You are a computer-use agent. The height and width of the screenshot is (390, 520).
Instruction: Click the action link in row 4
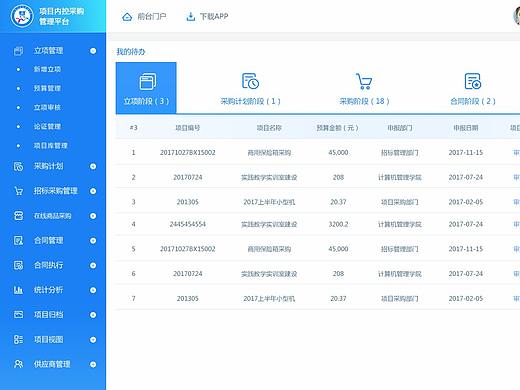tap(516, 224)
